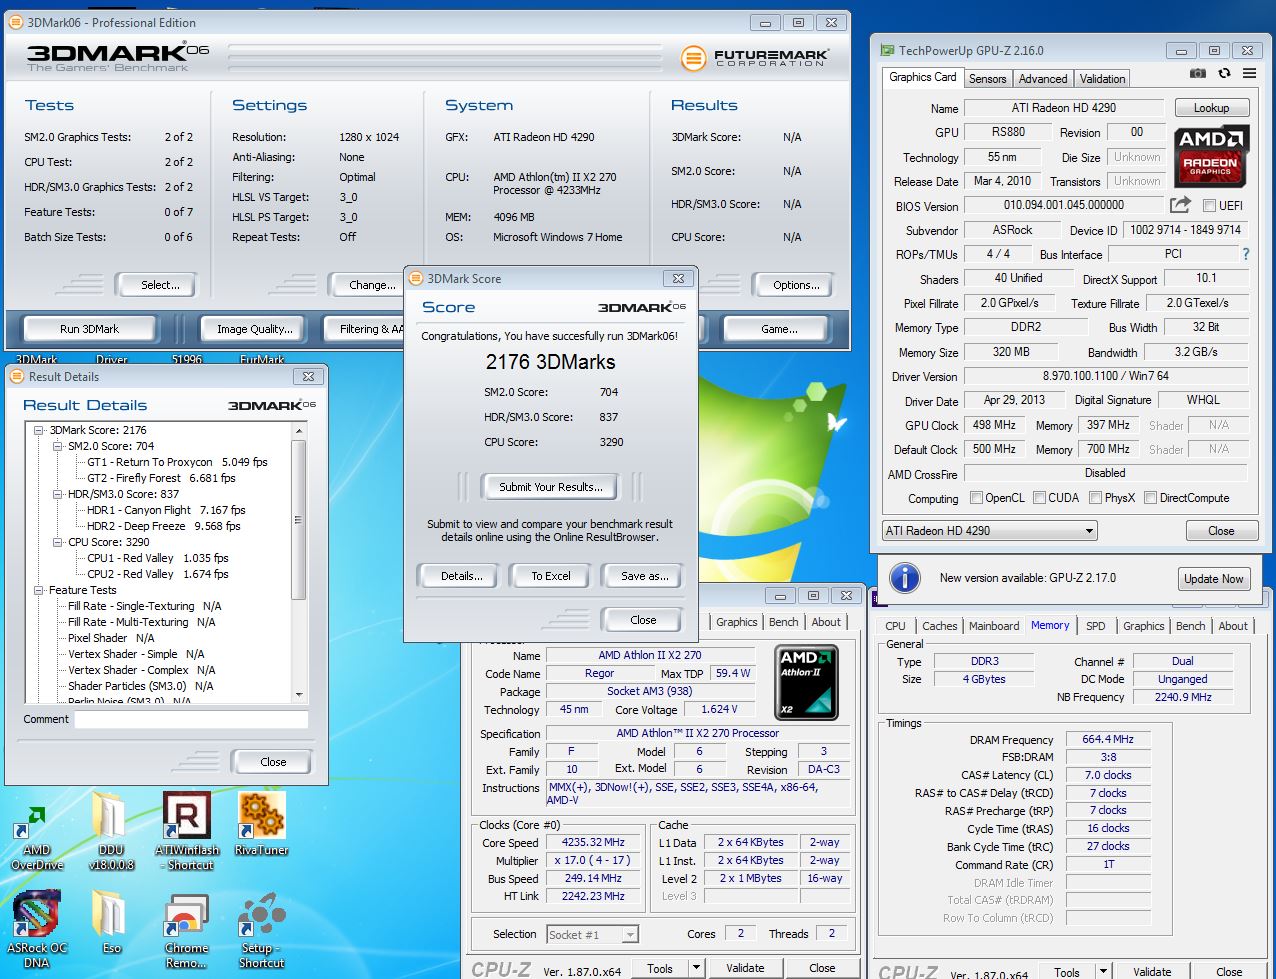Open the ASRock OC DNA desktop icon
1276x979 pixels.
point(35,929)
